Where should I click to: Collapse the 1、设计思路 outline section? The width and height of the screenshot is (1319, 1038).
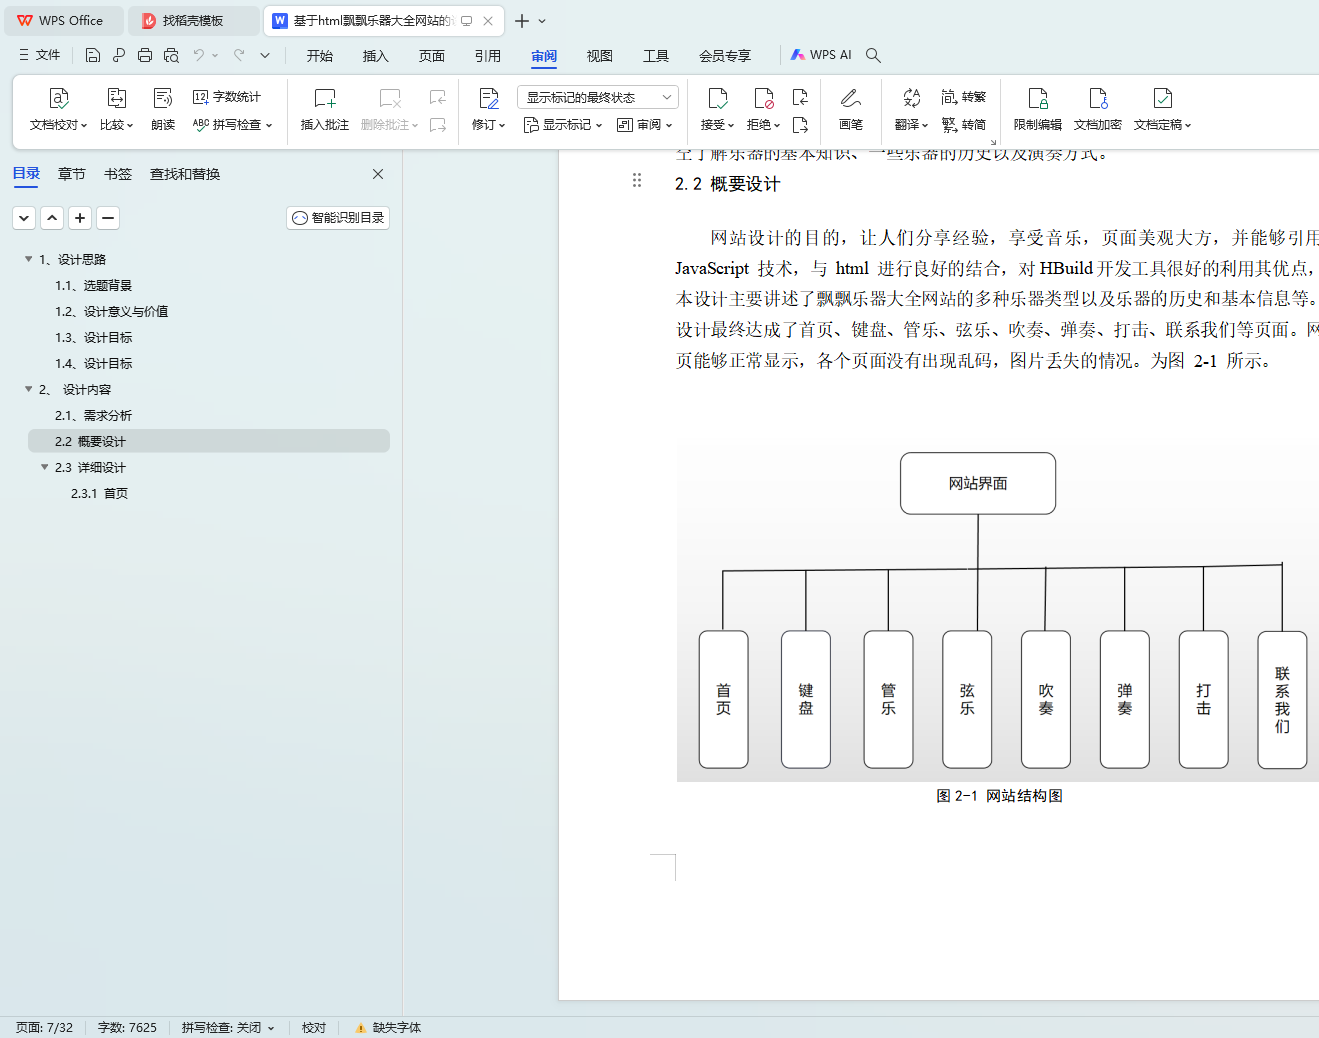coord(28,259)
